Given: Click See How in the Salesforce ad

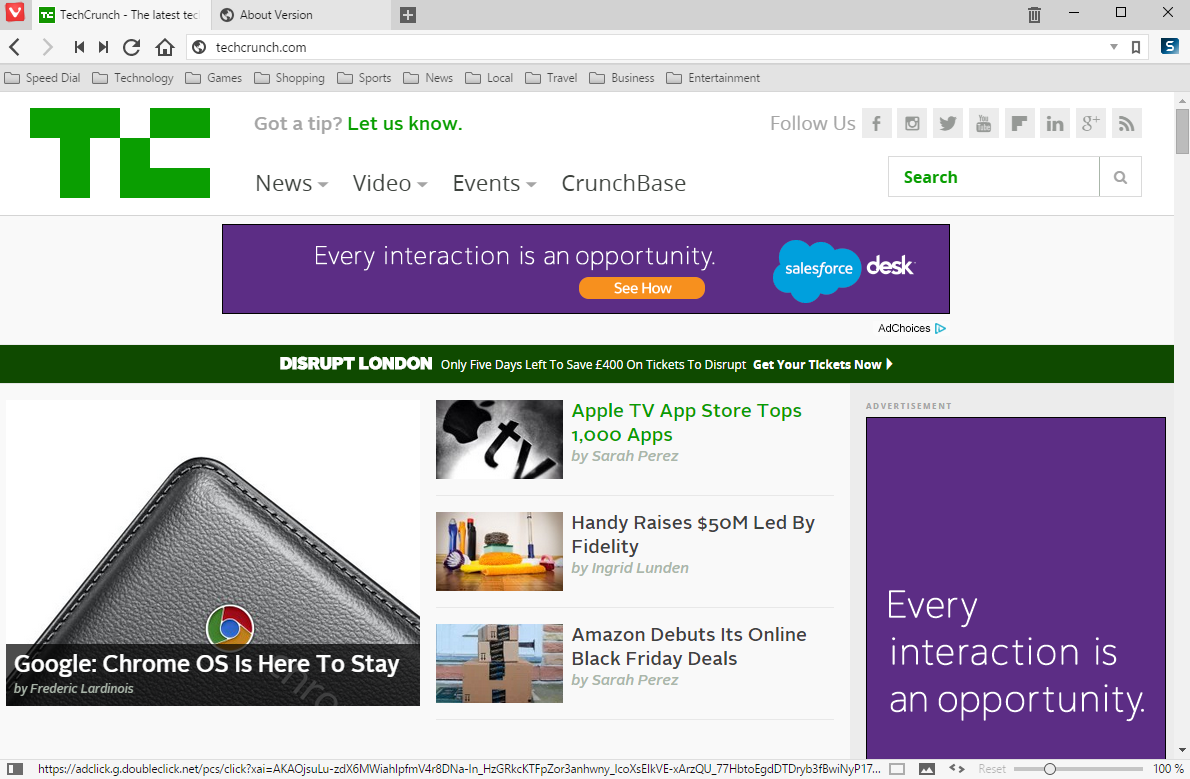Looking at the screenshot, I should point(642,288).
